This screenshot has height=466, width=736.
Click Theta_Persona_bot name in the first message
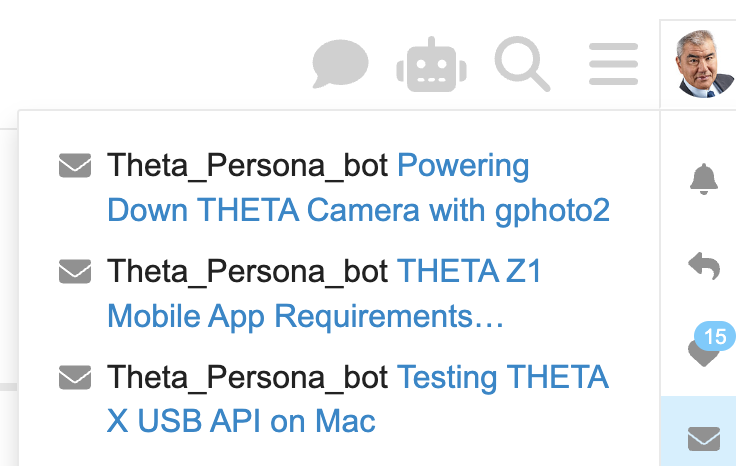coord(247,166)
